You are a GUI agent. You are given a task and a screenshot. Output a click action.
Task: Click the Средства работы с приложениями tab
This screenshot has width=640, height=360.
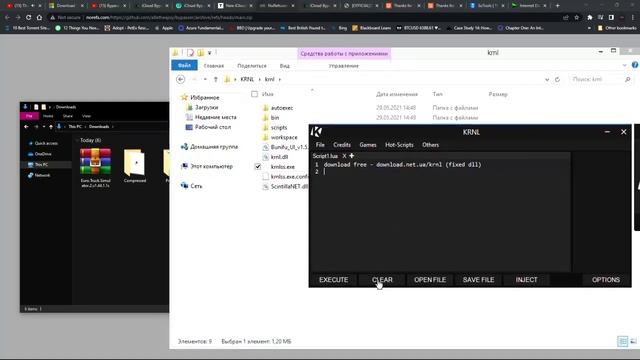coord(344,53)
